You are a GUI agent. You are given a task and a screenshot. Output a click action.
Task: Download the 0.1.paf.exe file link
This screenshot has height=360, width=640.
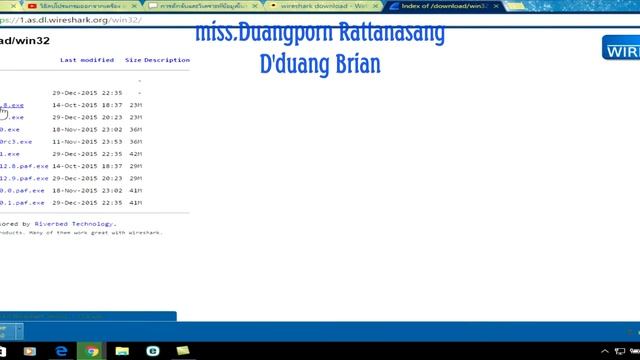tap(22, 203)
